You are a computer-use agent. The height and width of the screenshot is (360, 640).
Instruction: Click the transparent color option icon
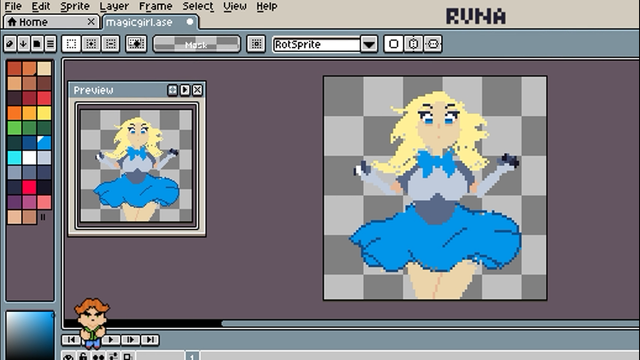[x=136, y=44]
